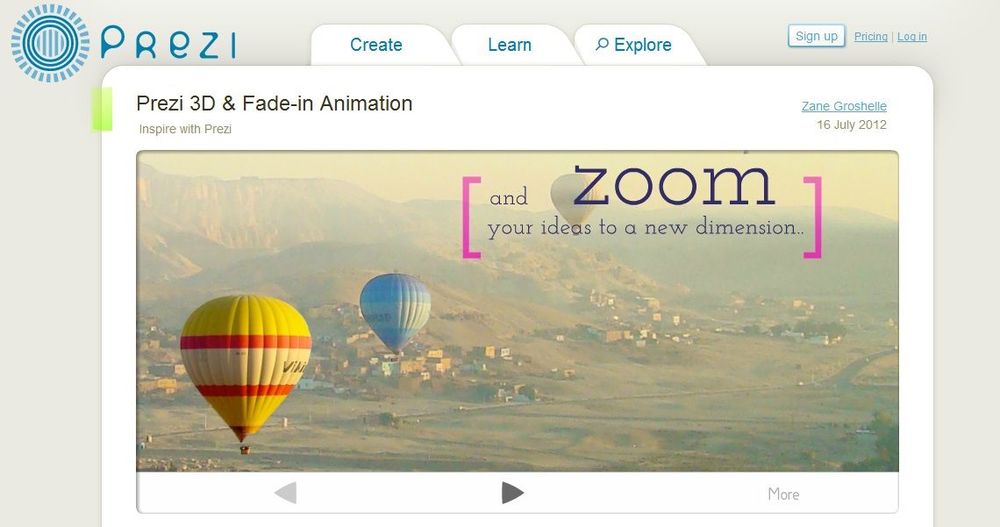This screenshot has width=1000, height=527.
Task: Open author Zane Groshelle's profile link
Action: 844,106
